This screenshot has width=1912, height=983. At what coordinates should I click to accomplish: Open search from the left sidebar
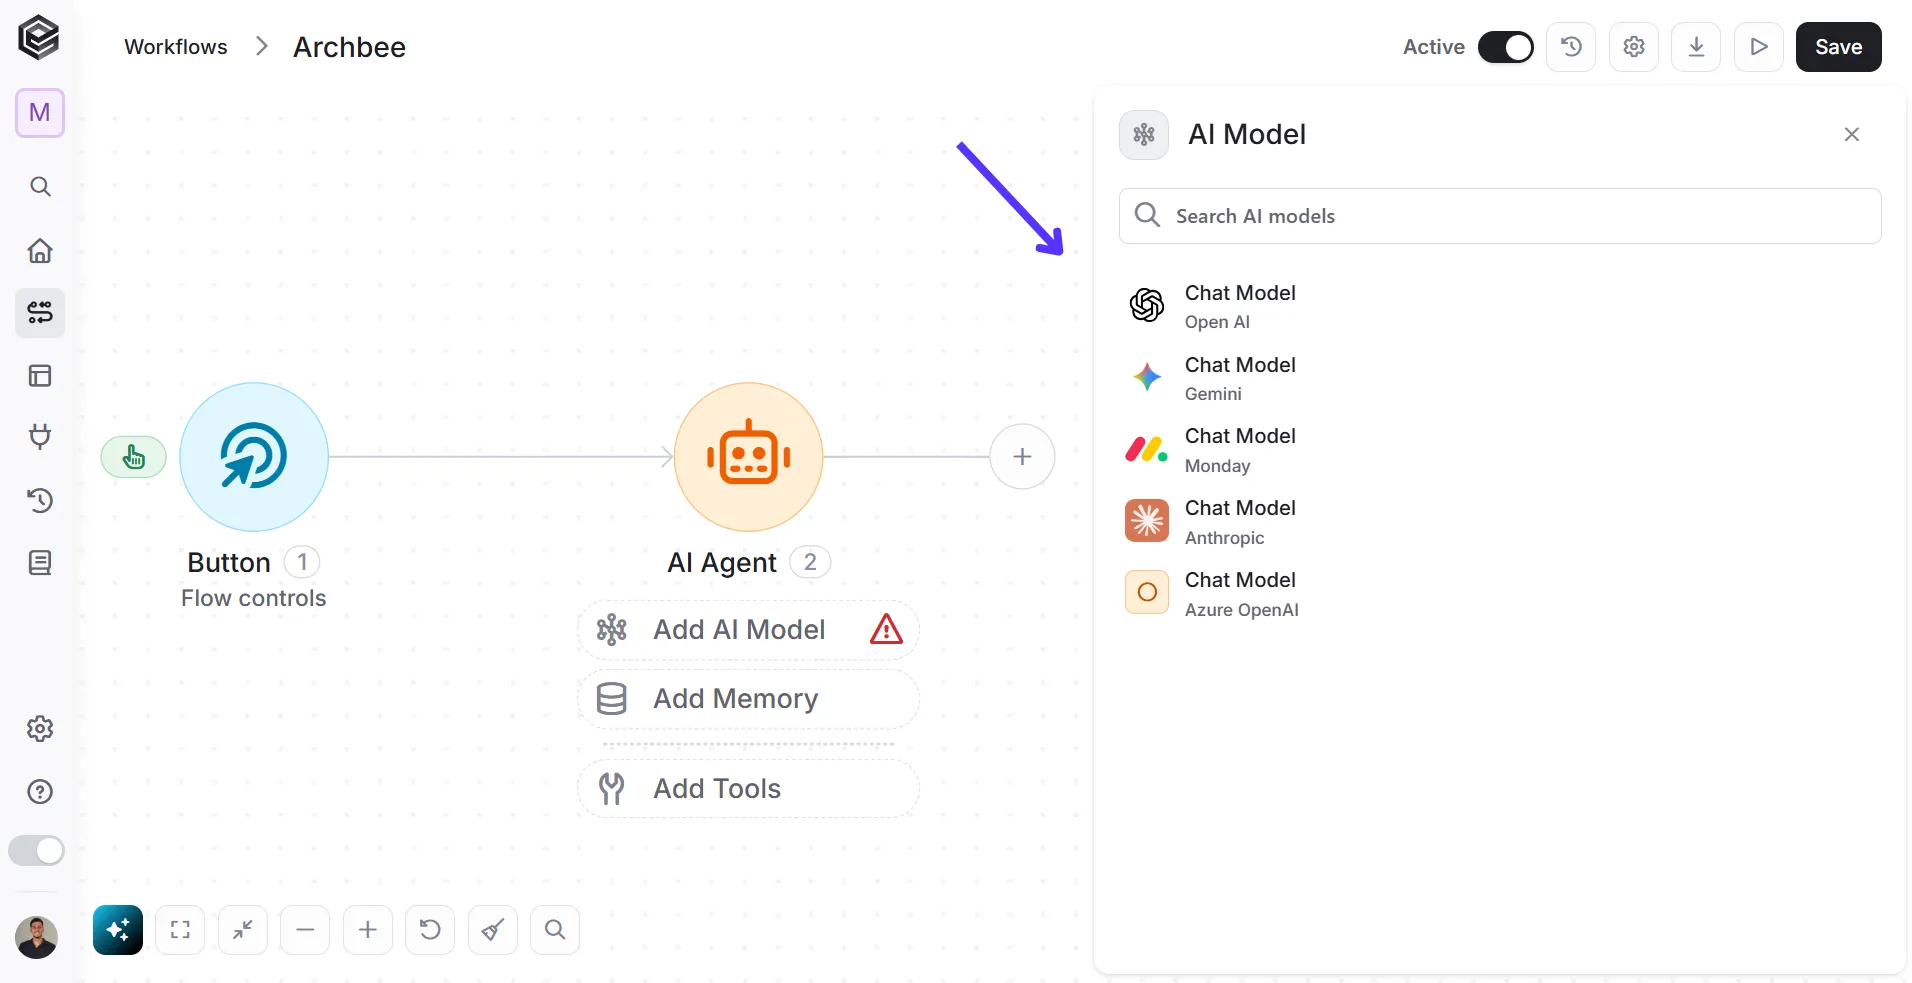tap(40, 187)
